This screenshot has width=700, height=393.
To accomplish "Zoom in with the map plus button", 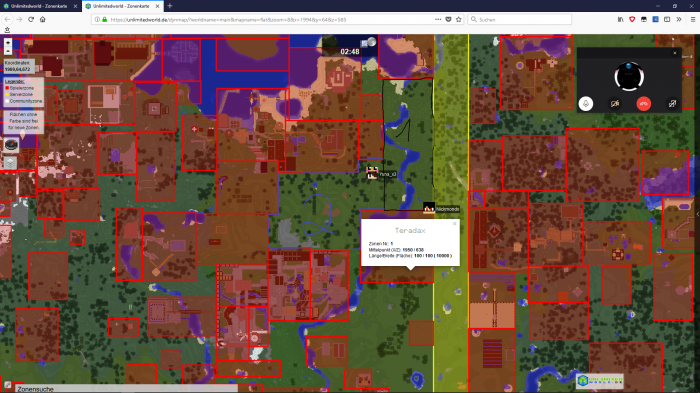I will click(x=8, y=43).
